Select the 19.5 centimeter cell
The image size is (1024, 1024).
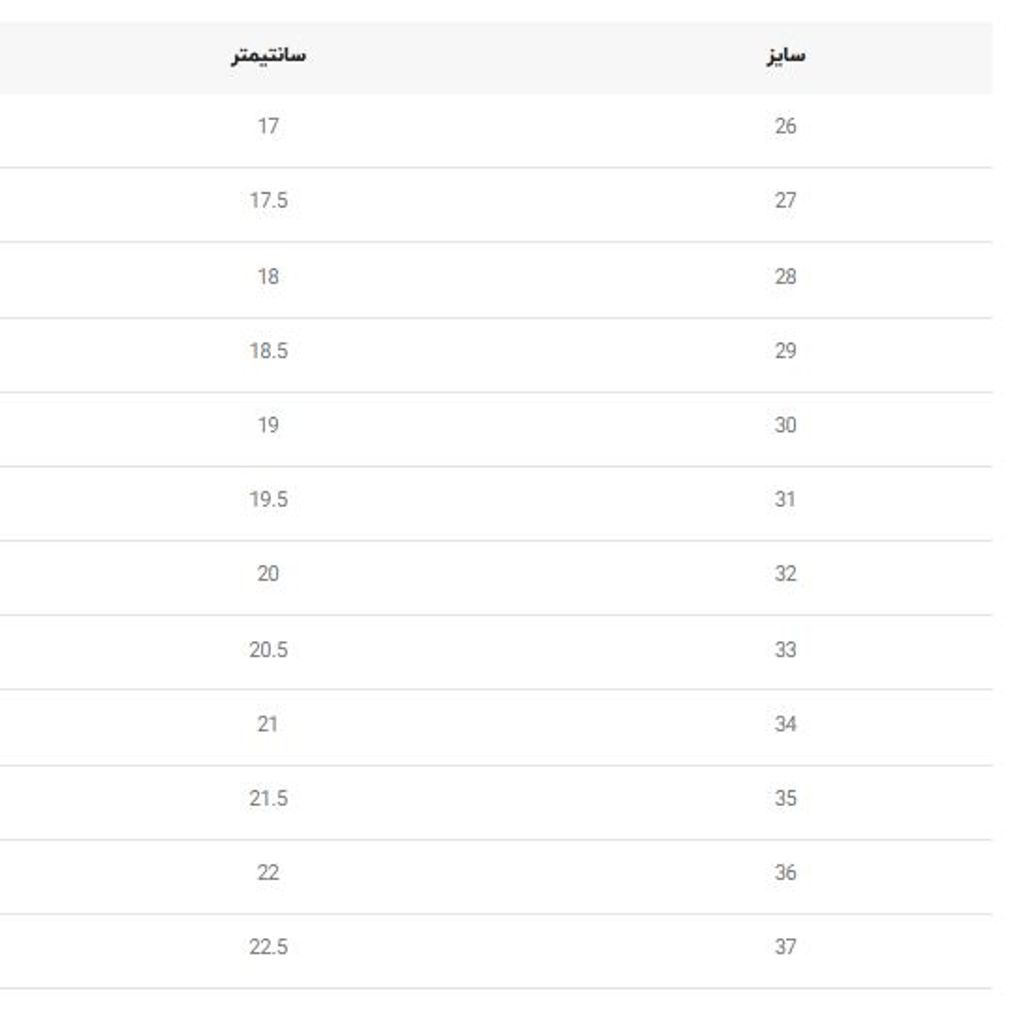pyautogui.click(x=268, y=499)
